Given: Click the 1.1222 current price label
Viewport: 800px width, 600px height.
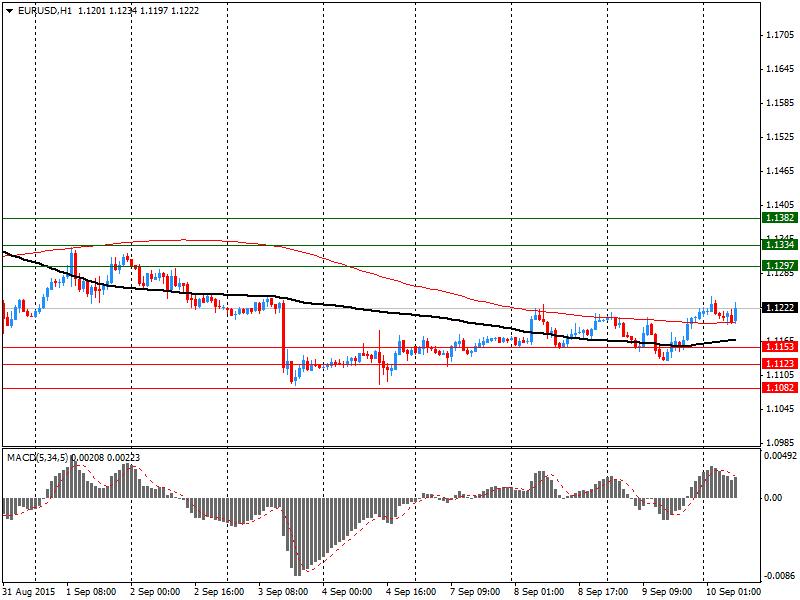Looking at the screenshot, I should coord(780,308).
